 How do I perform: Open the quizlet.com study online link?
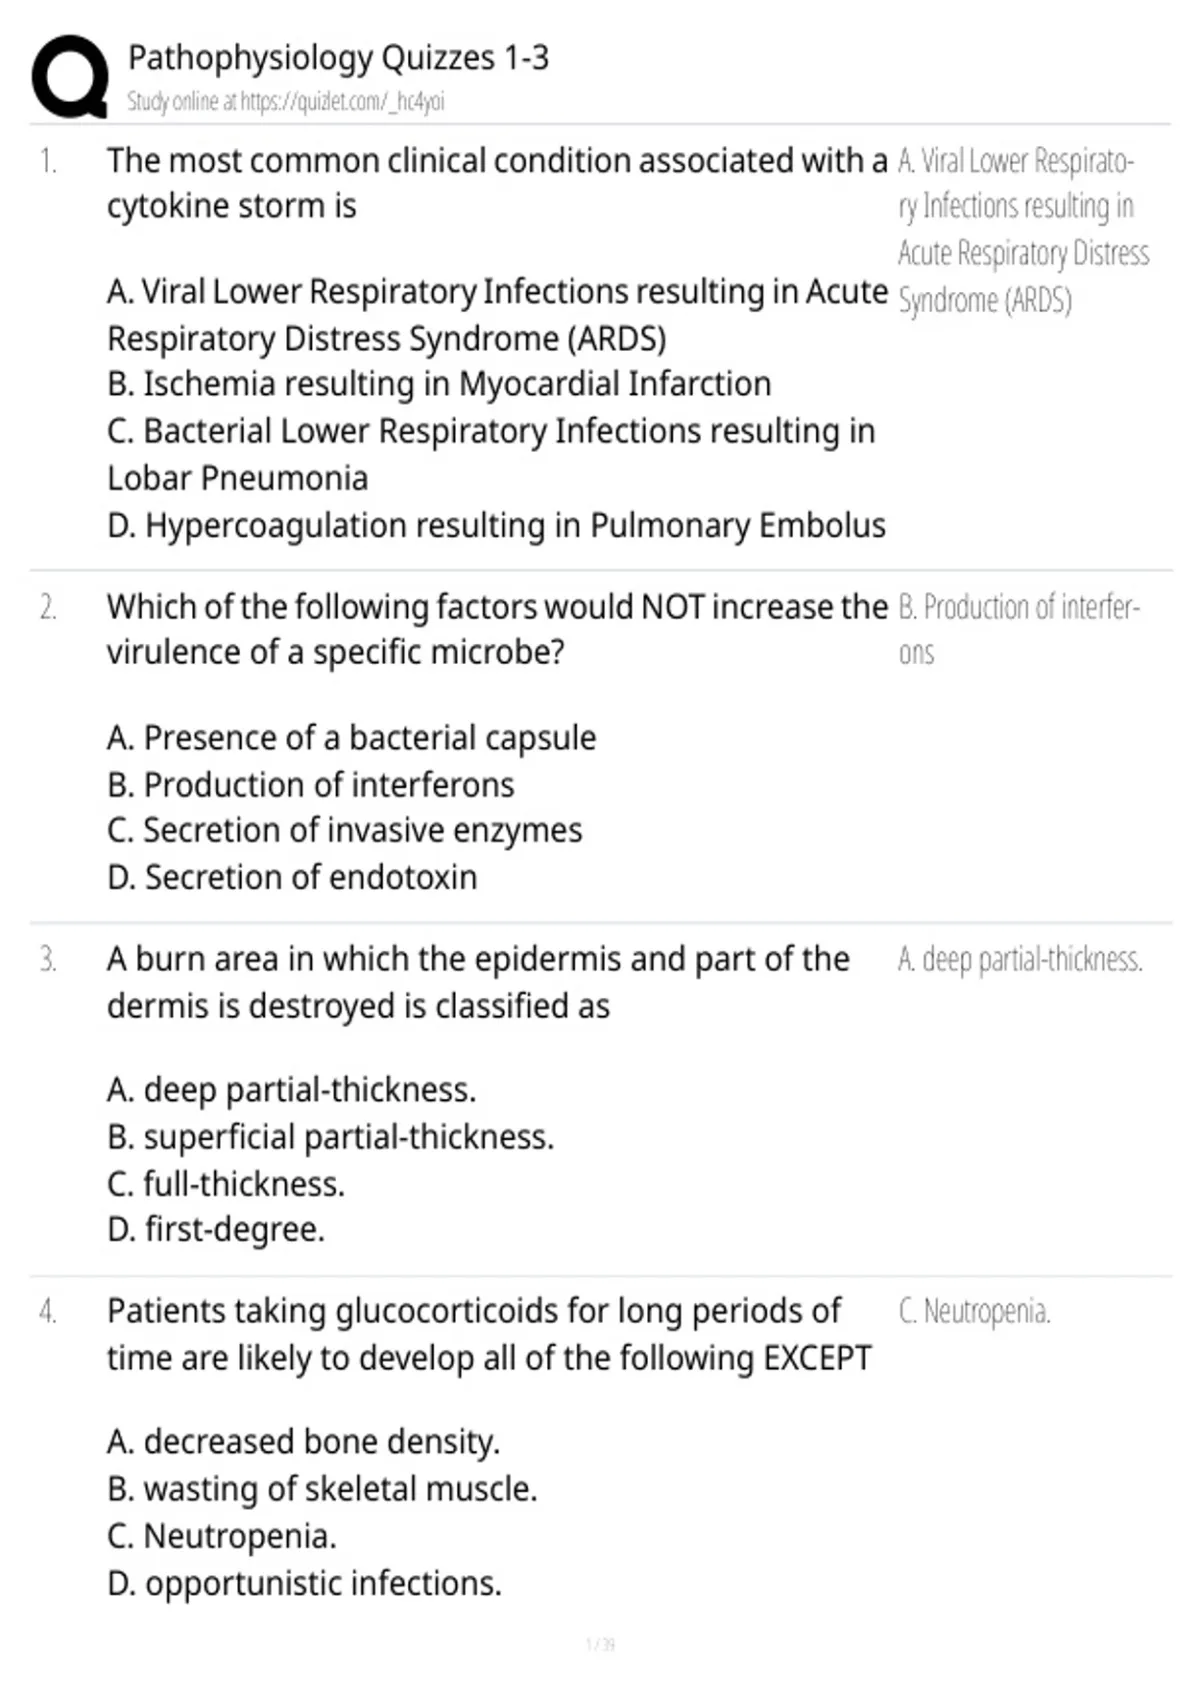286,101
